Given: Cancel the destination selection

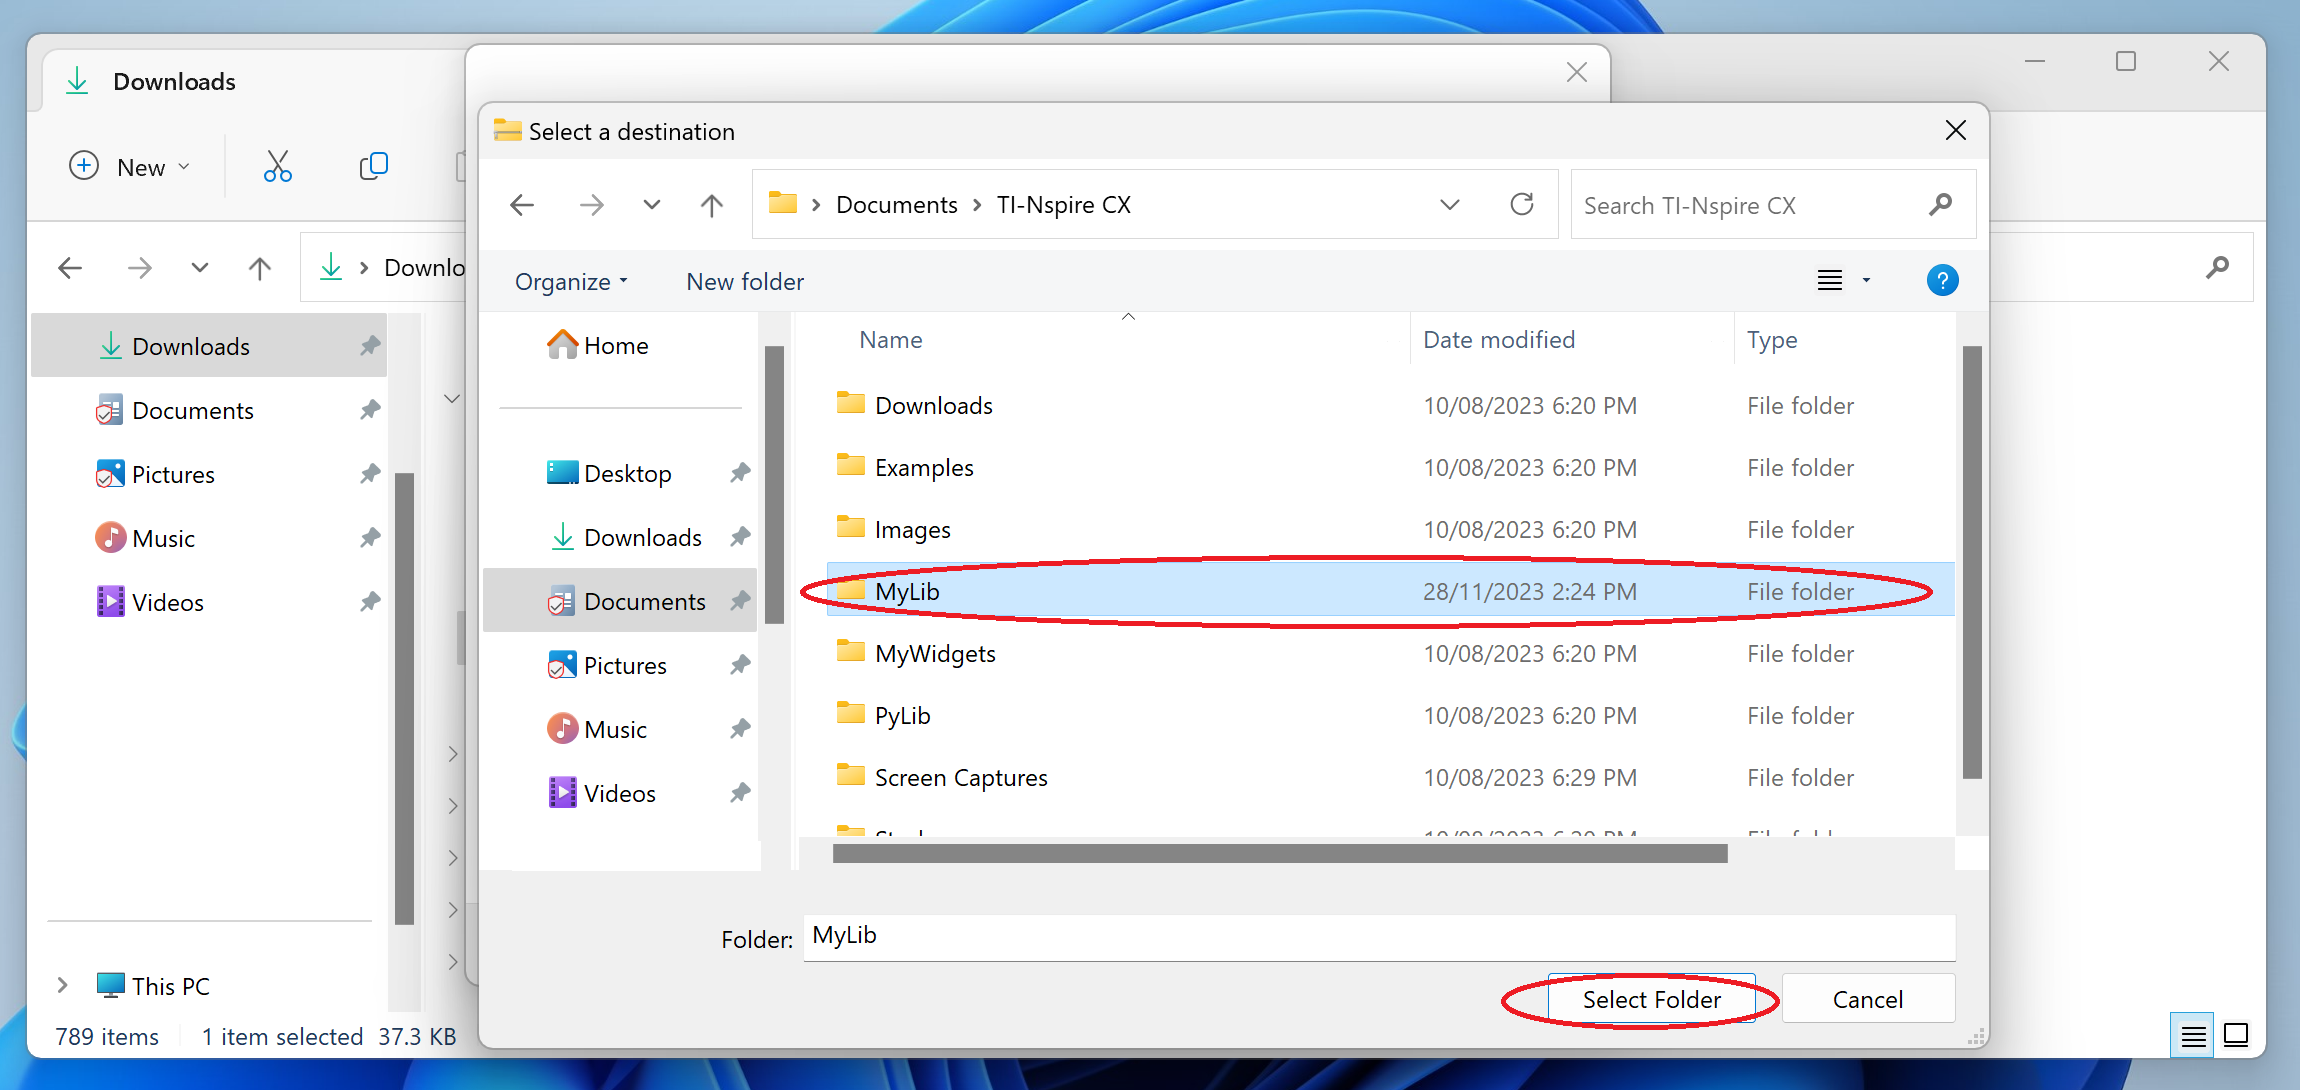Looking at the screenshot, I should [1869, 999].
